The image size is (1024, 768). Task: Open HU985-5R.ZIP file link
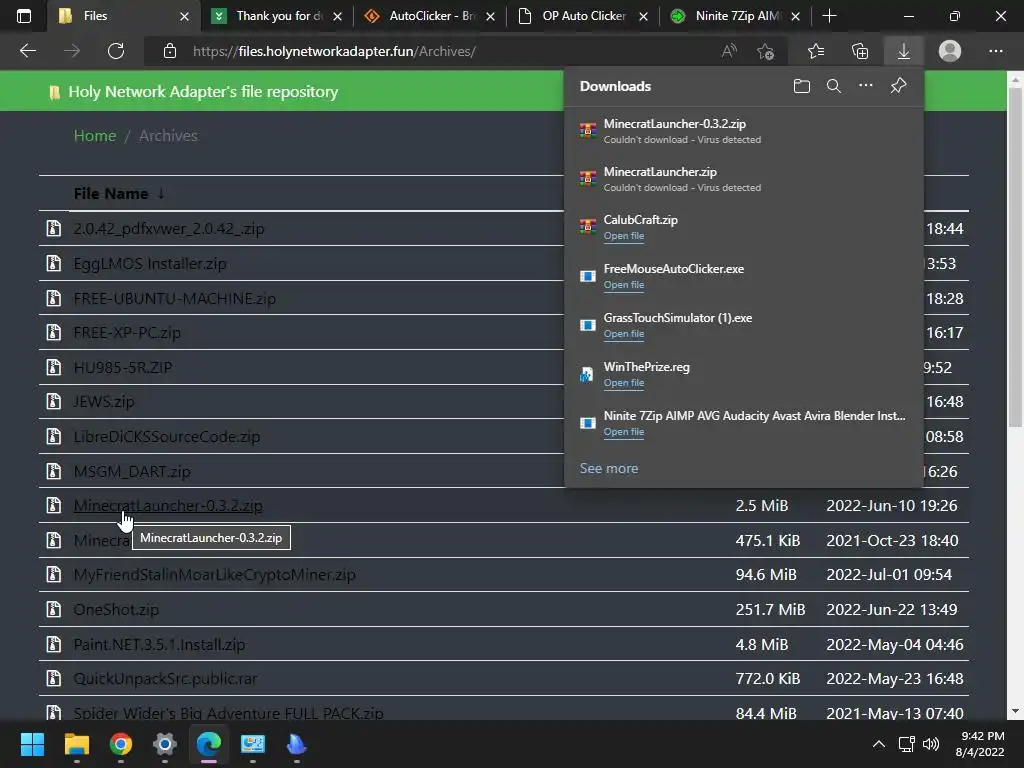(123, 367)
